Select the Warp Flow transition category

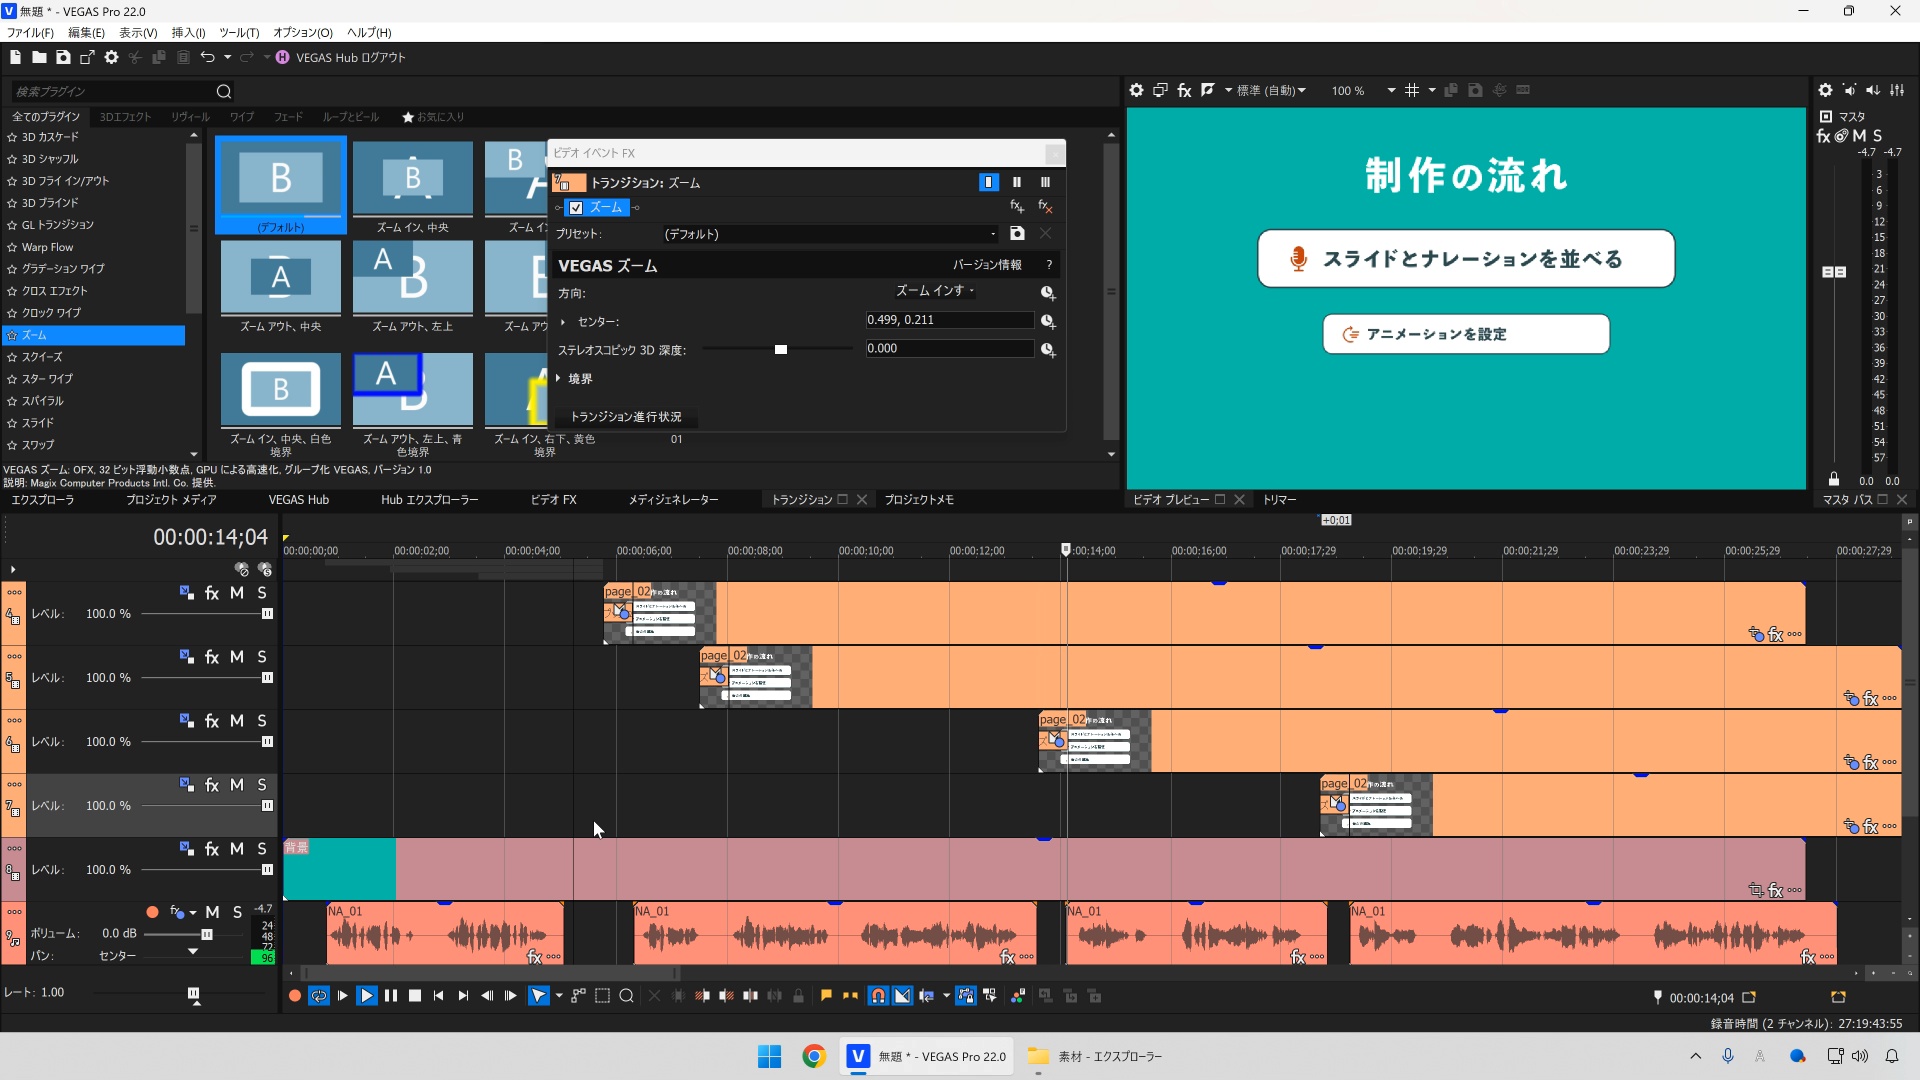(x=47, y=247)
